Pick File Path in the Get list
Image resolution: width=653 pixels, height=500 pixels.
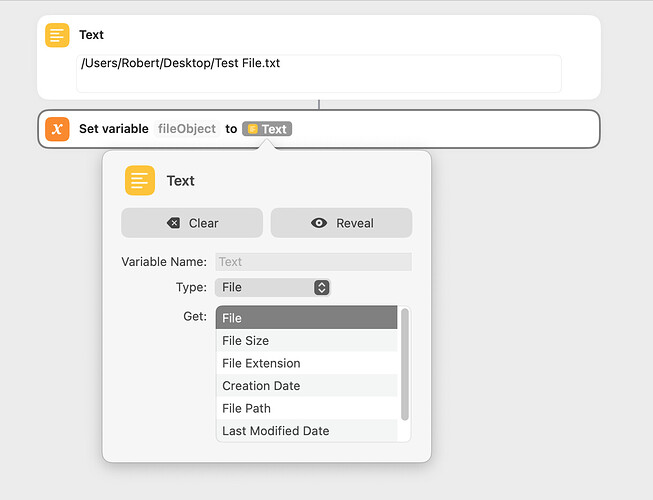(x=307, y=408)
